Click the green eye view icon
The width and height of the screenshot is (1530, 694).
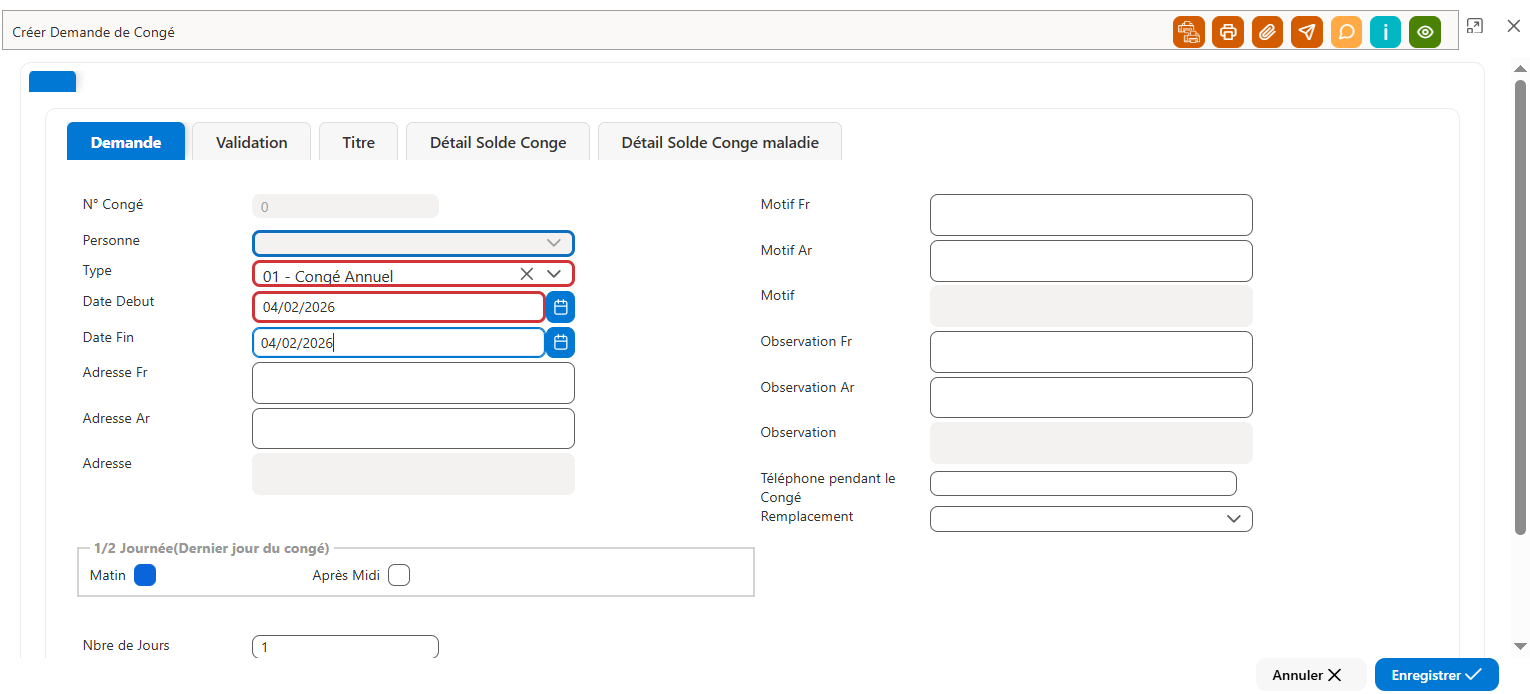(x=1425, y=32)
